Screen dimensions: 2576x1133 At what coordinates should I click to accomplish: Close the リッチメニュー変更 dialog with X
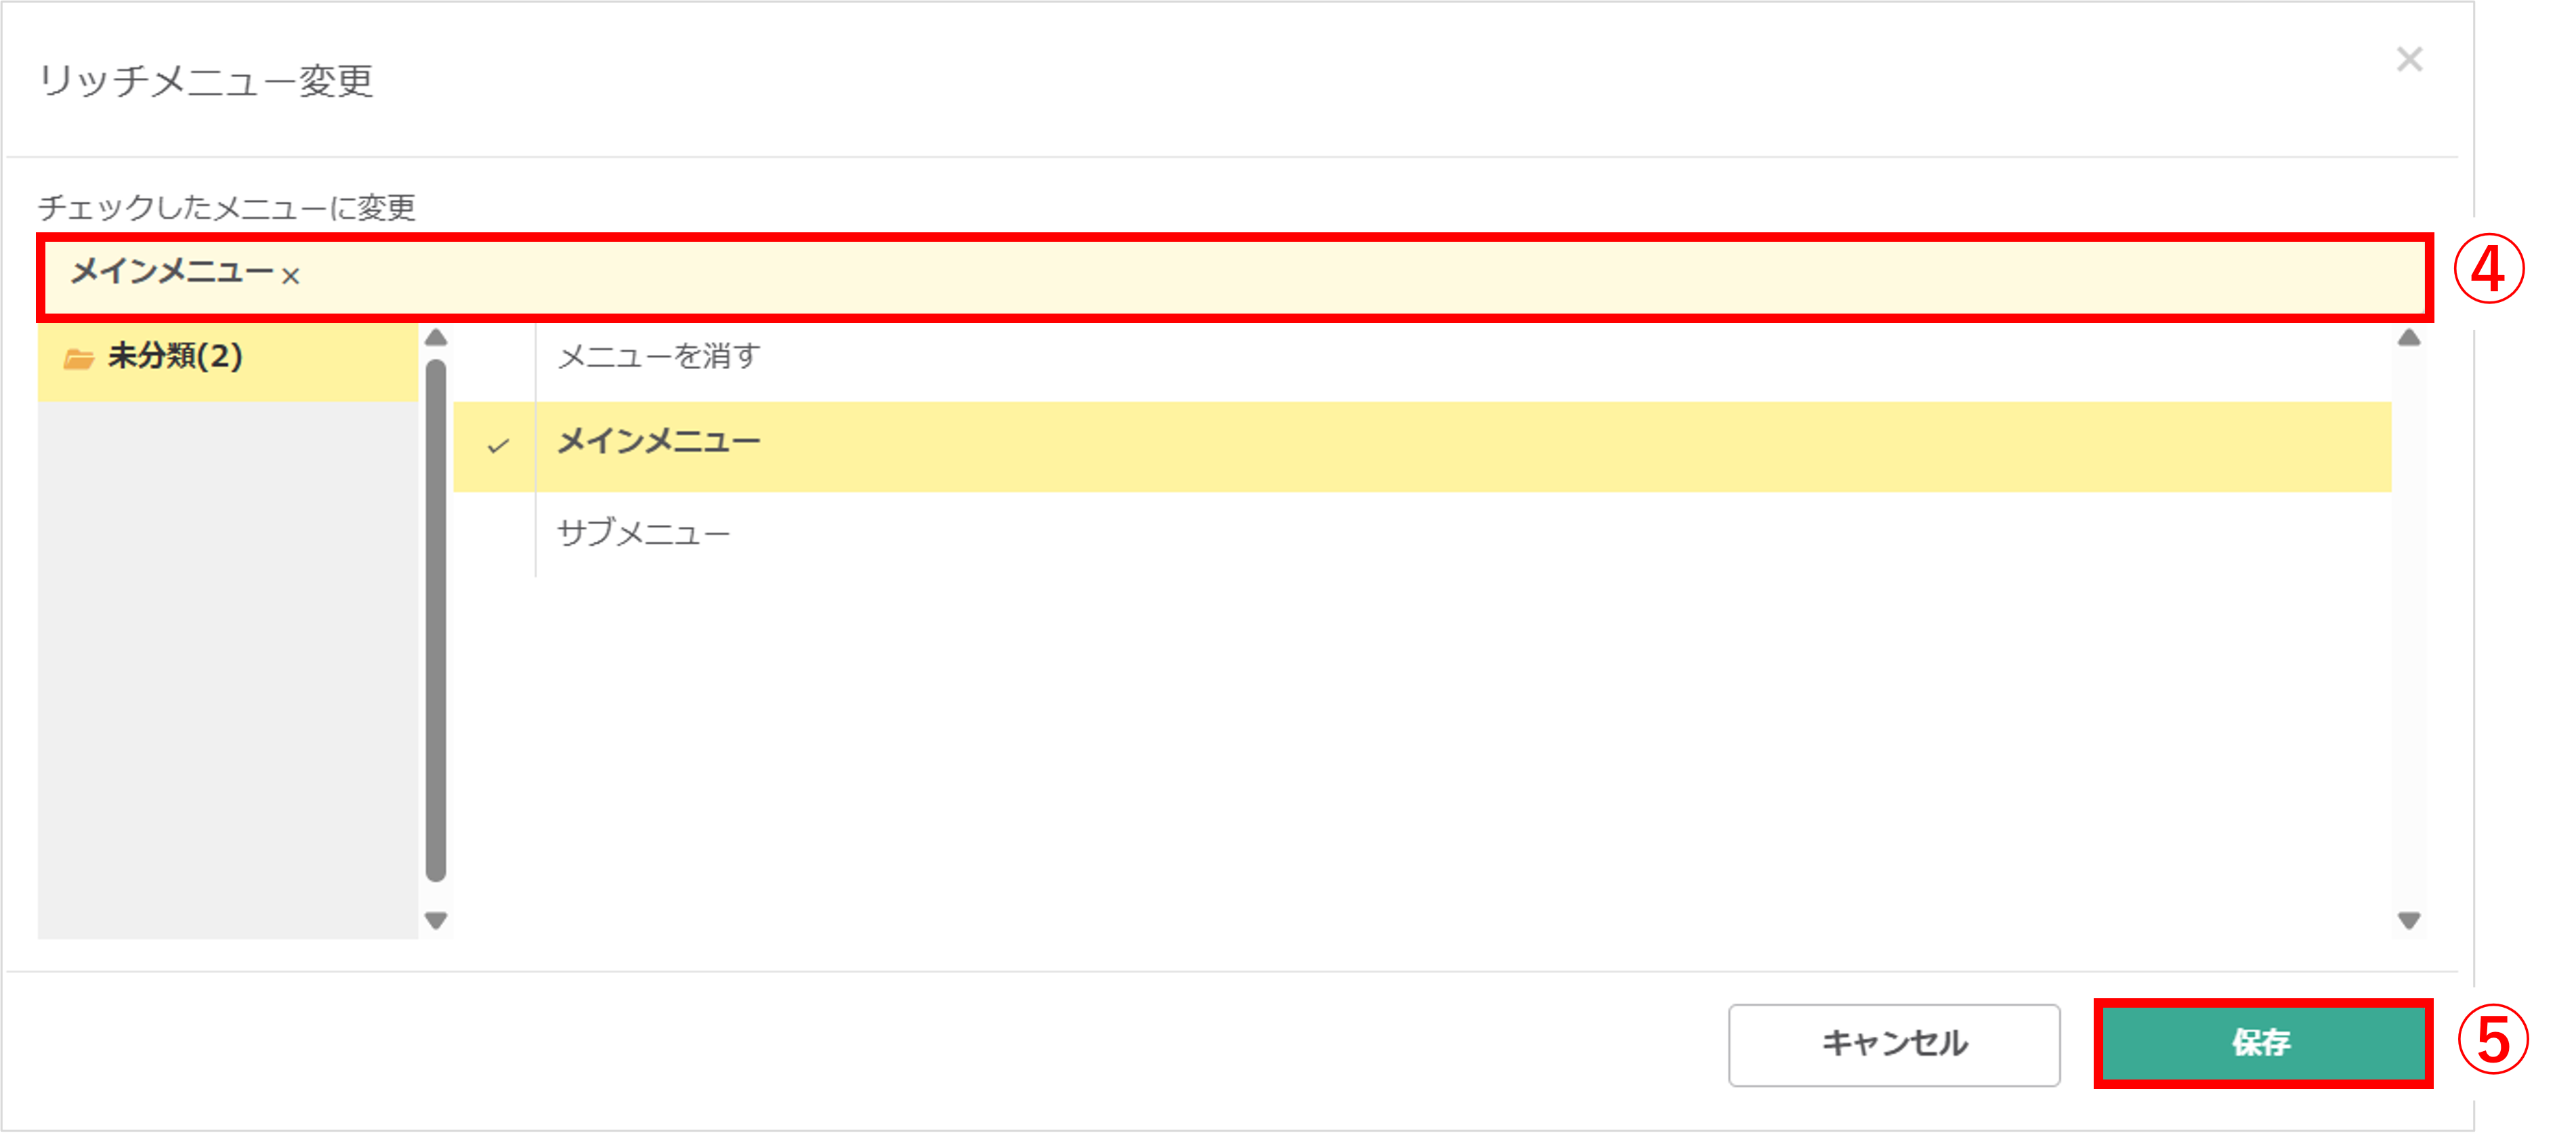point(2409,59)
